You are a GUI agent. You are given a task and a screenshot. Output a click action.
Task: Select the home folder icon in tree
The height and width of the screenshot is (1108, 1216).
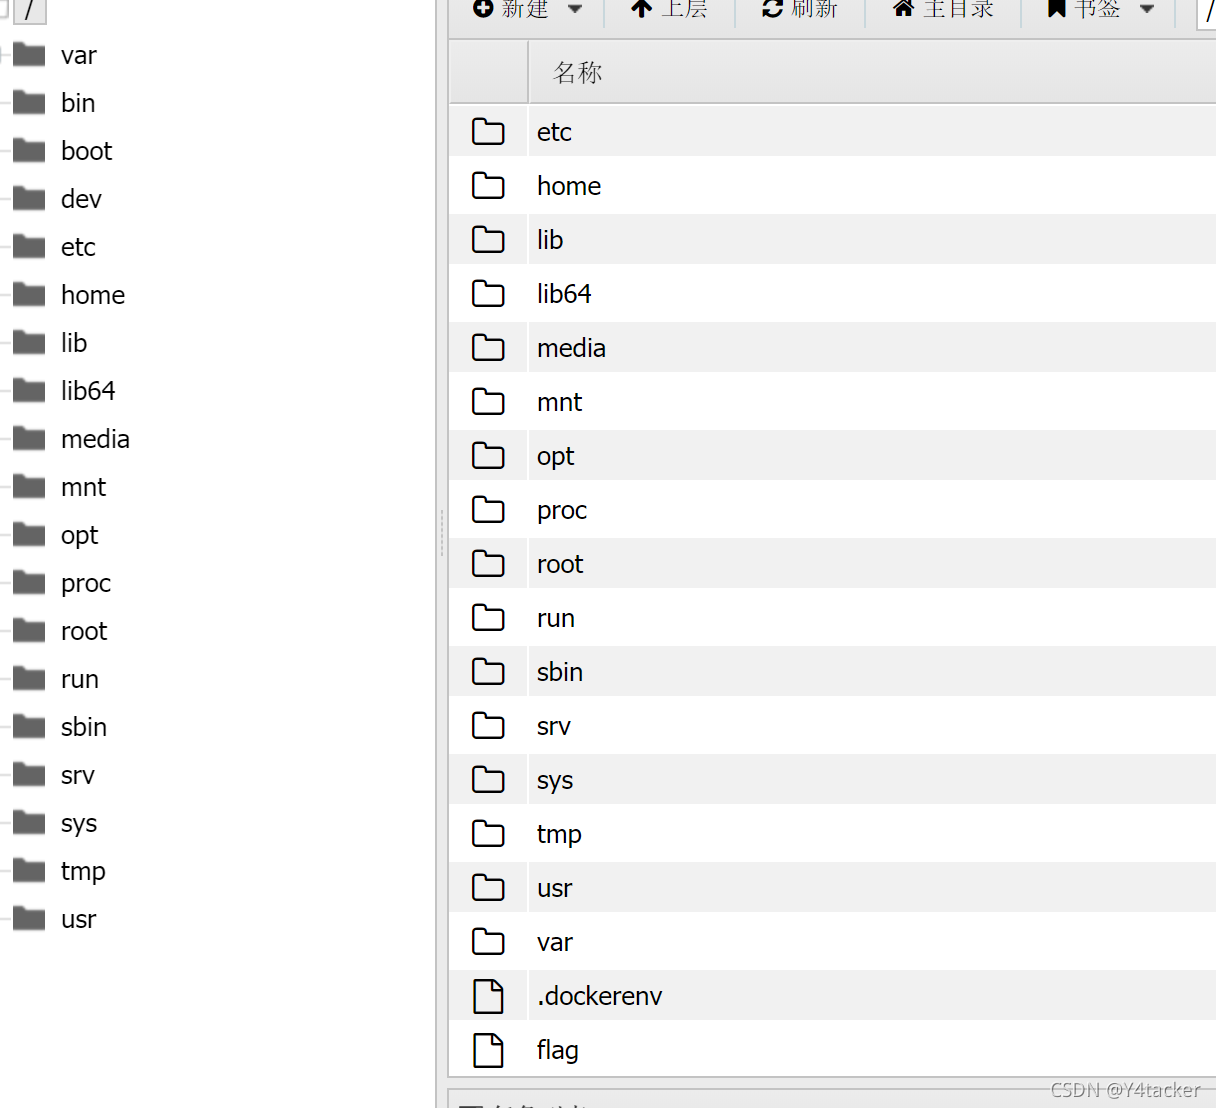point(29,294)
